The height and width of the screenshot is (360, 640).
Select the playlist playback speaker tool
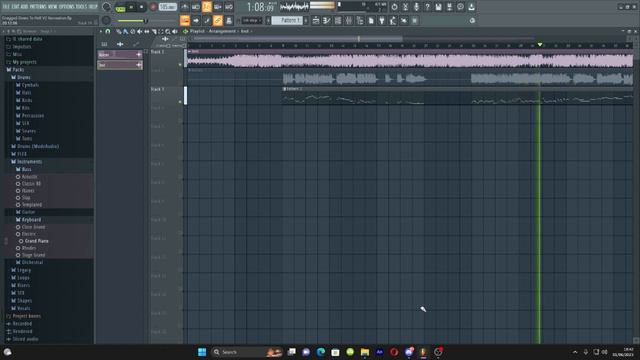pyautogui.click(x=175, y=31)
